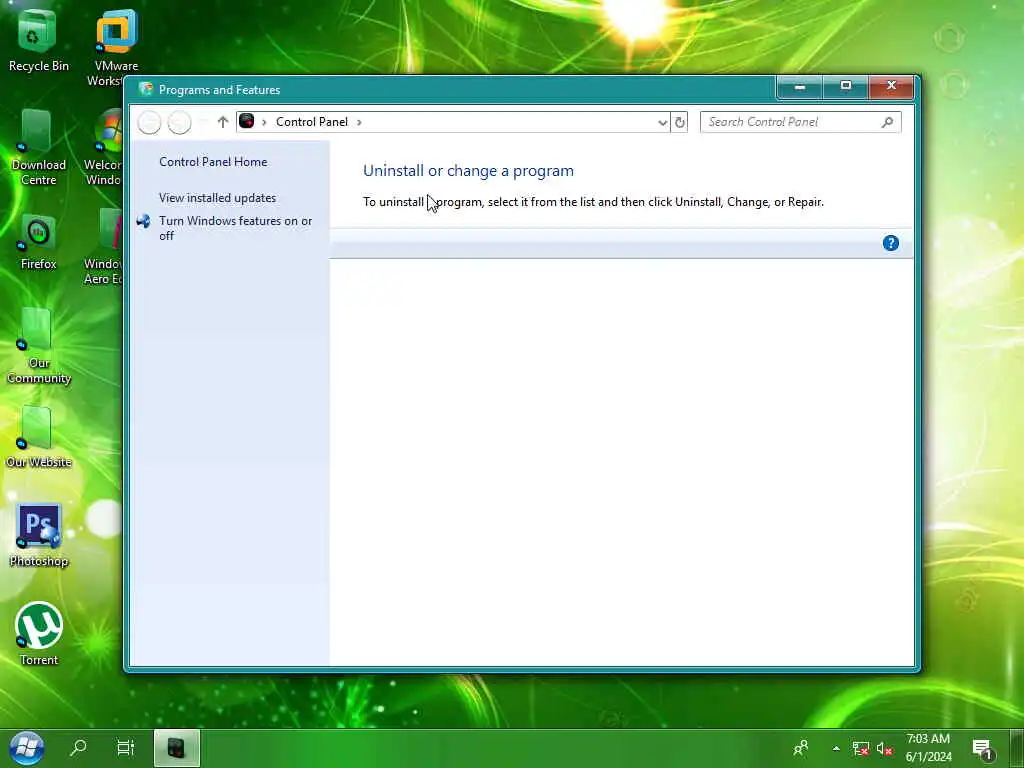
Task: Launch Firefox from the desktop
Action: [38, 242]
